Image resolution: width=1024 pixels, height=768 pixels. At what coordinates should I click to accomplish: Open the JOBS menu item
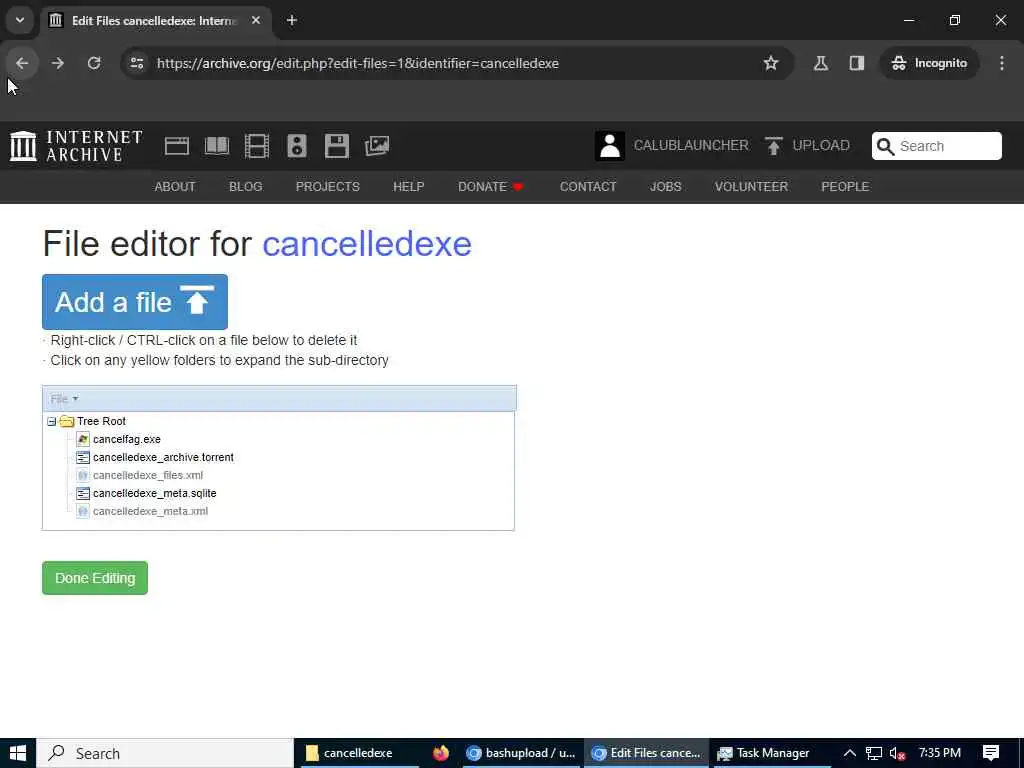(665, 187)
